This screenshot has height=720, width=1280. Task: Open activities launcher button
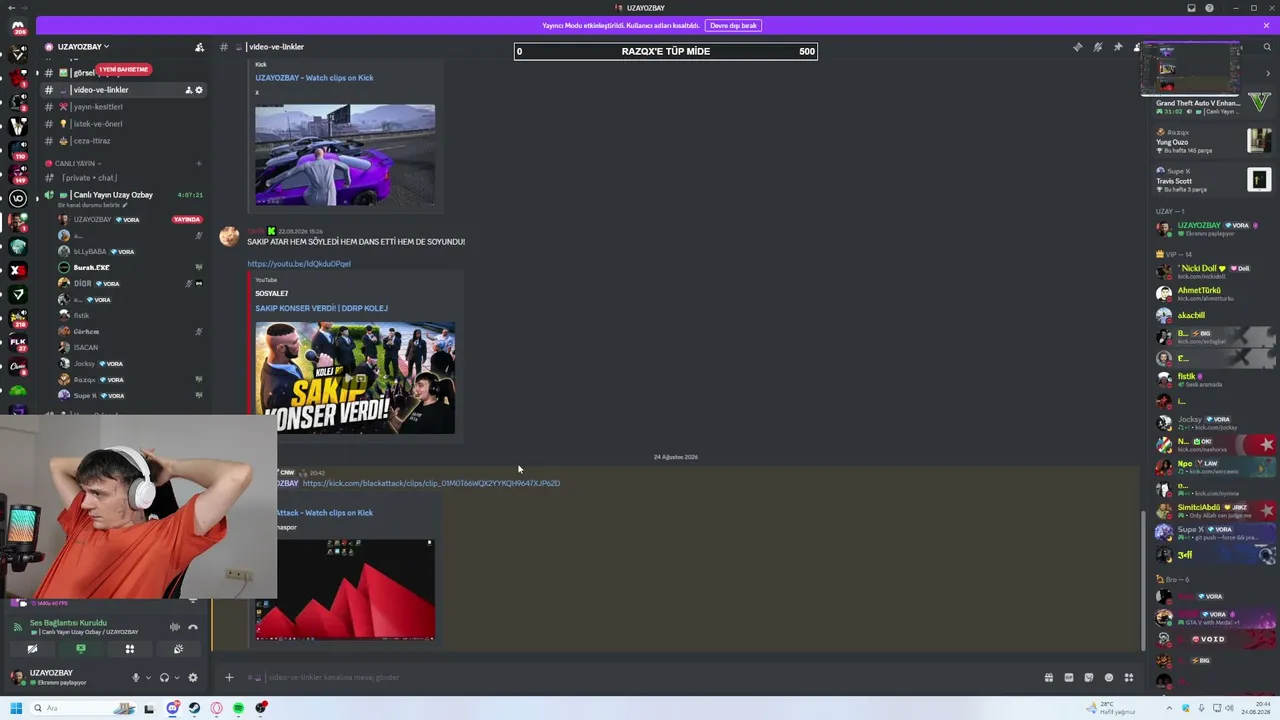pyautogui.click(x=129, y=649)
